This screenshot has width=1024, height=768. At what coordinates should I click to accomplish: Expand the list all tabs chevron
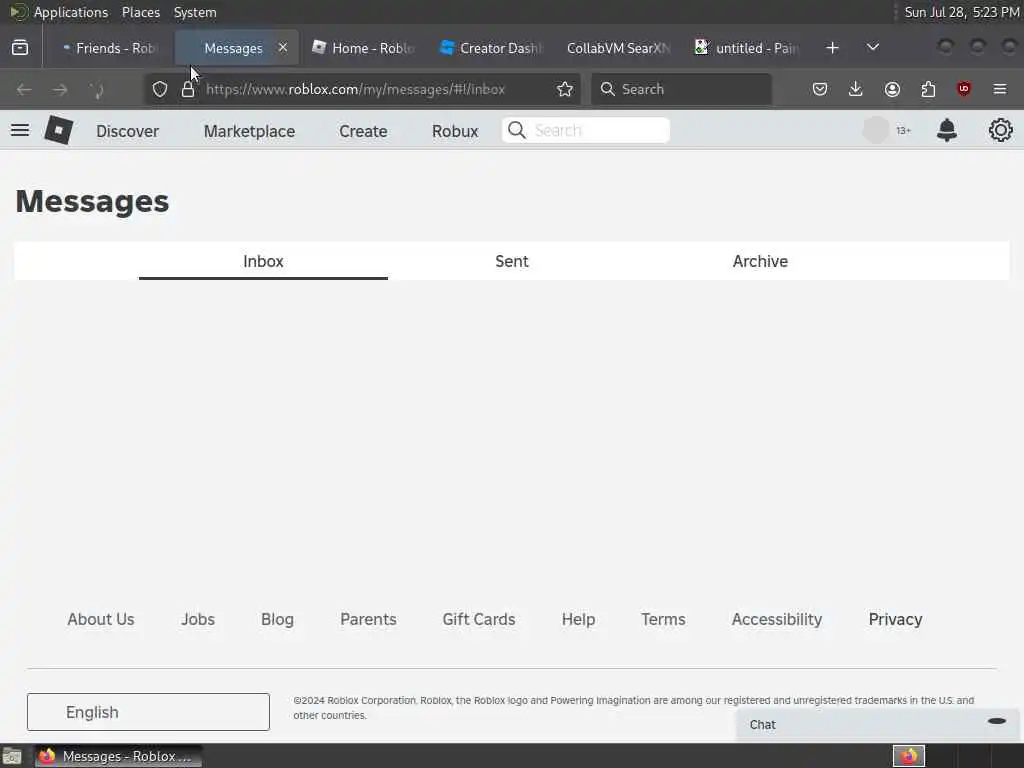pos(872,48)
